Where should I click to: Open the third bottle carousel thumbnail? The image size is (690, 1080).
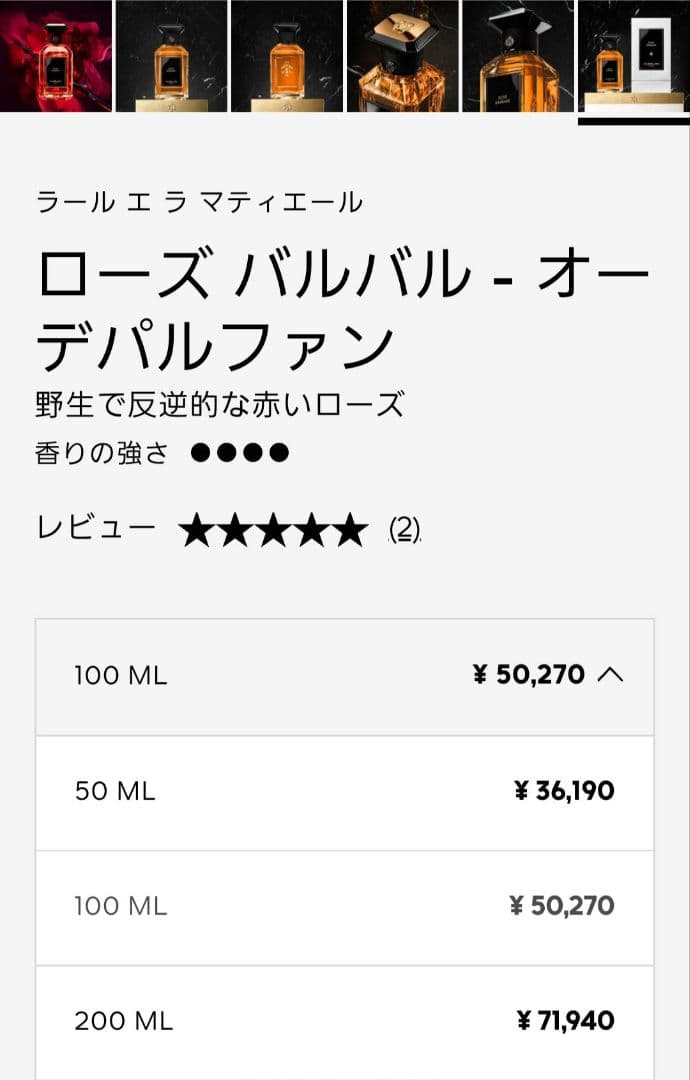pos(287,57)
